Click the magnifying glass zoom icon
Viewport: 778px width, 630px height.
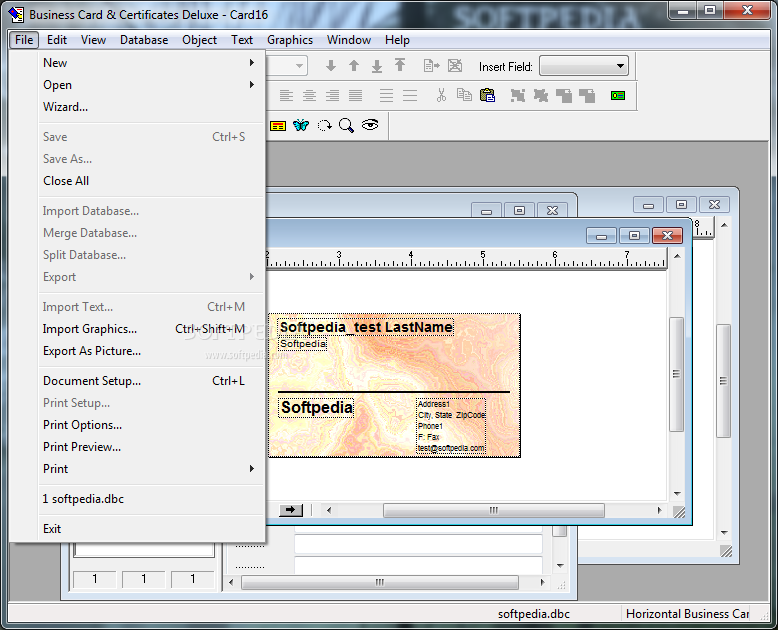pos(346,126)
